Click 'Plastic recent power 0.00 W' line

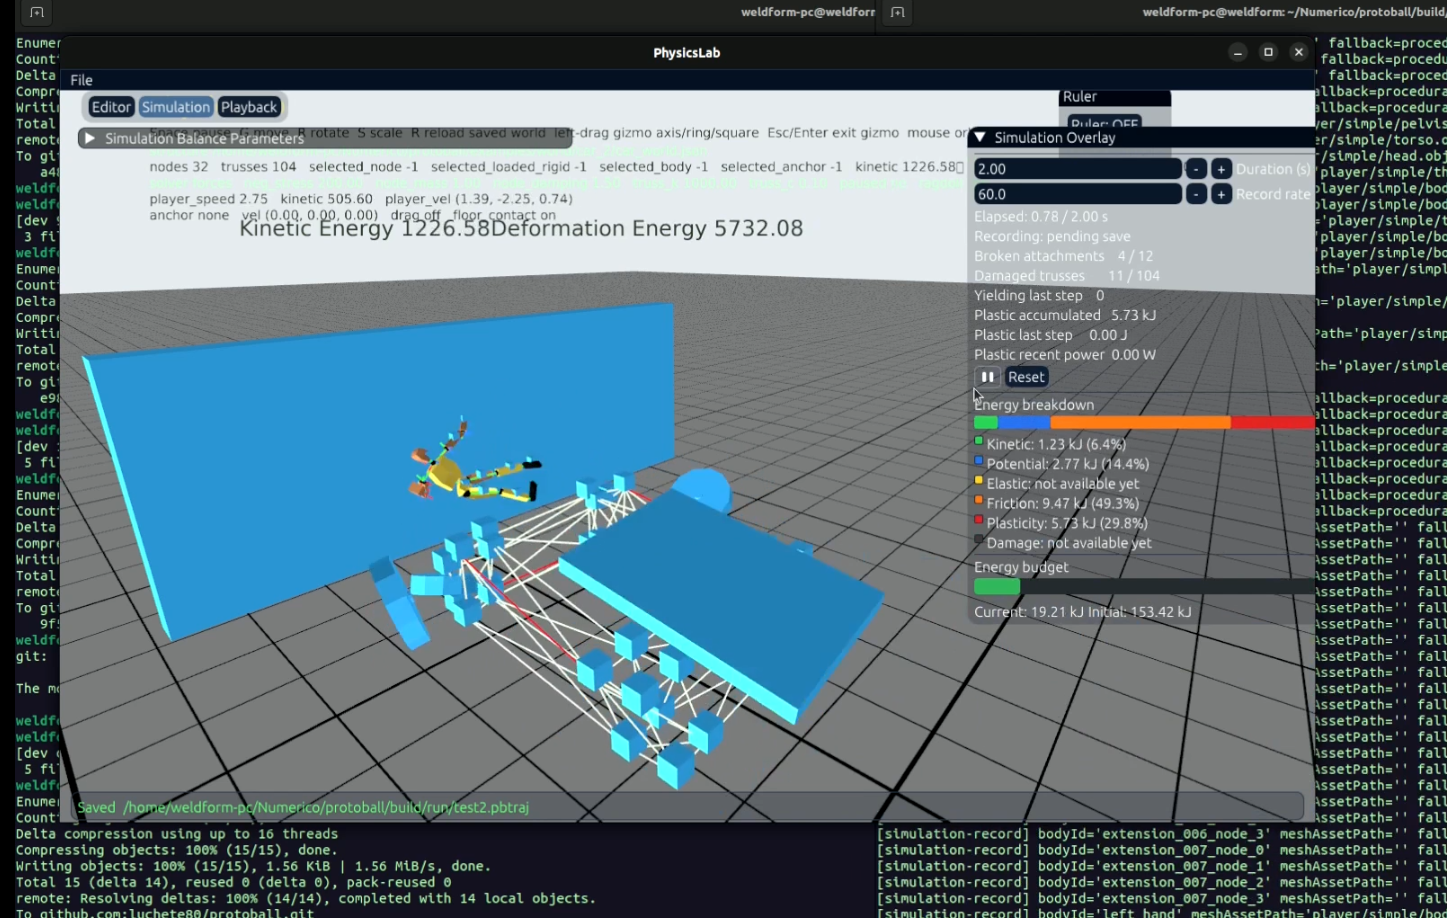1065,354
